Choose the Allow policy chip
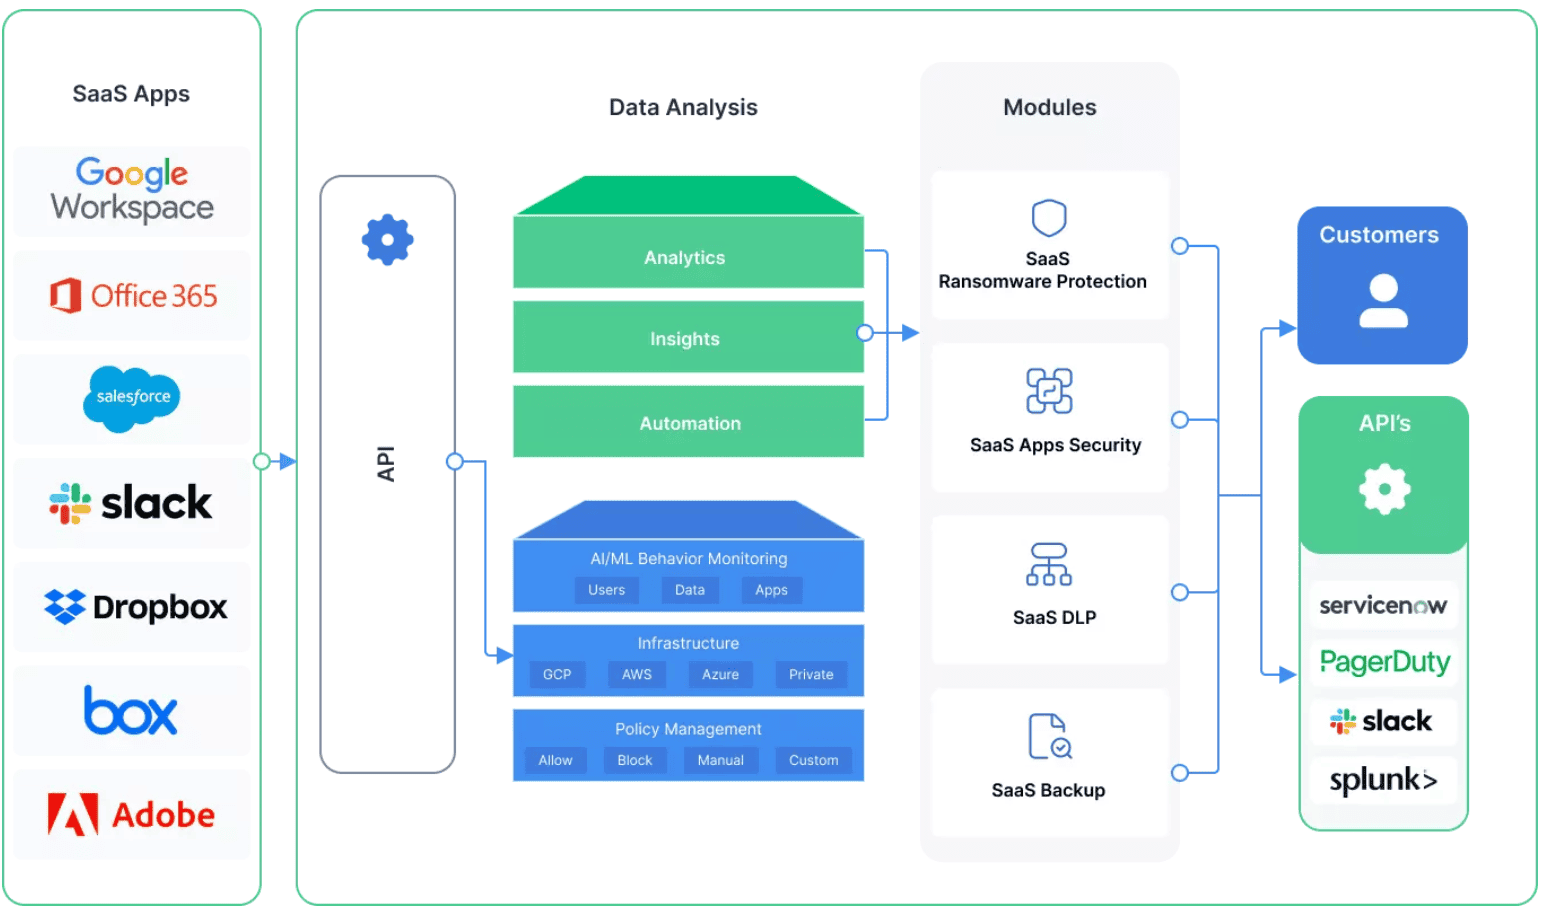 (x=556, y=761)
